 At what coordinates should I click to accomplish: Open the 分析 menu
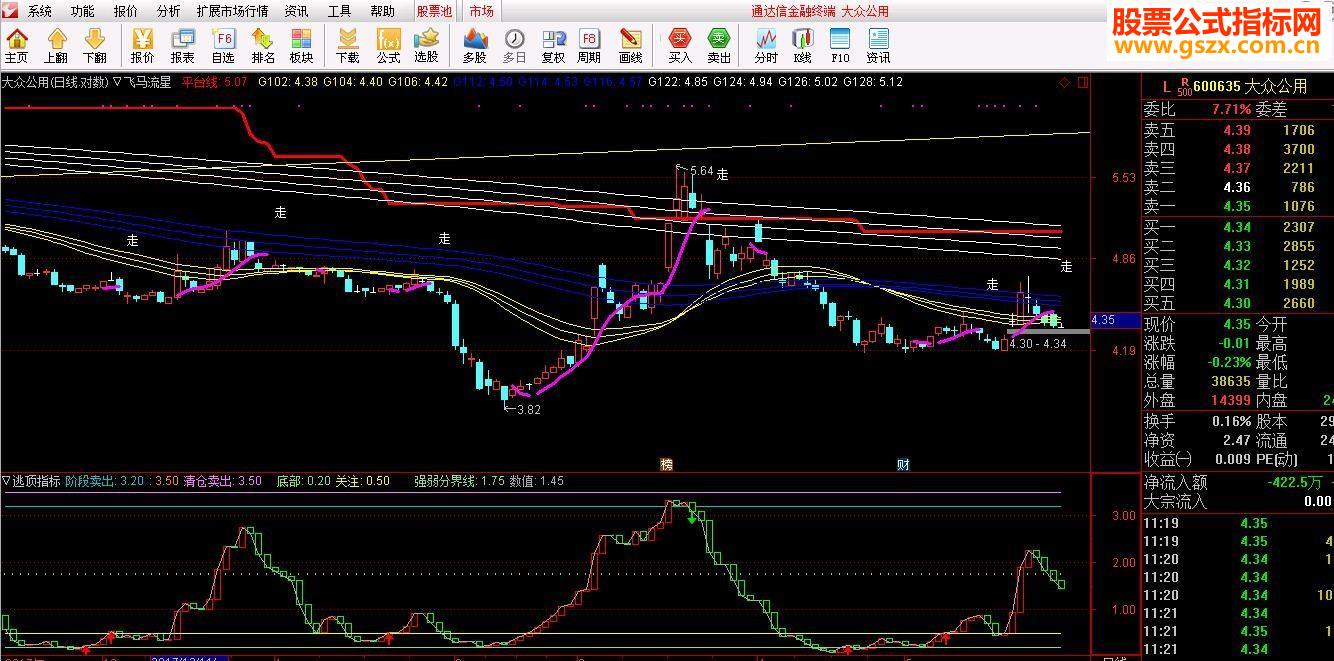coord(169,11)
